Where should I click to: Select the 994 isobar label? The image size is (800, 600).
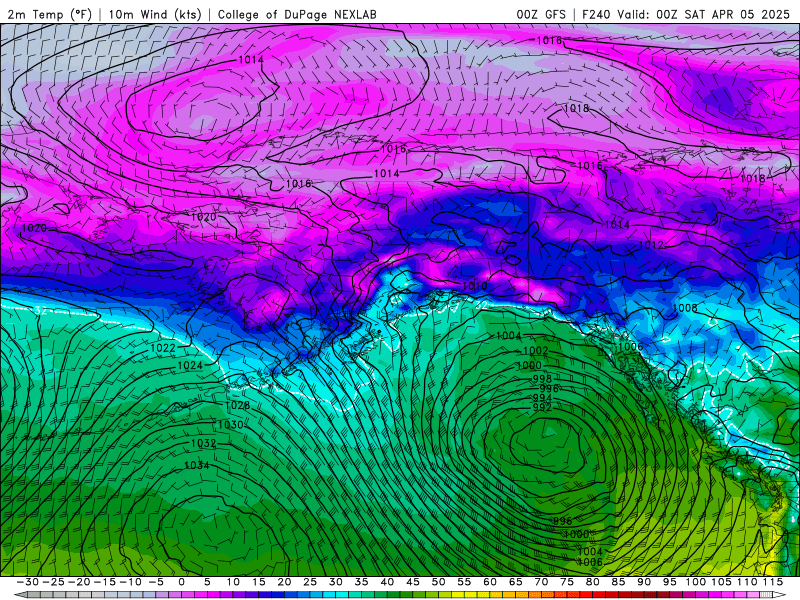[x=542, y=397]
